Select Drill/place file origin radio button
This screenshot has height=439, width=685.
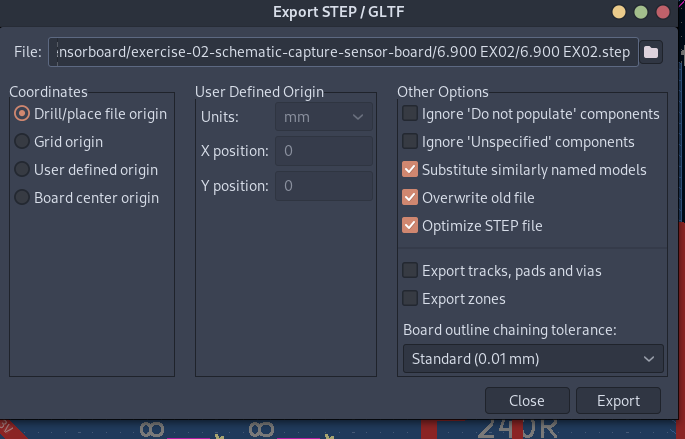point(22,114)
